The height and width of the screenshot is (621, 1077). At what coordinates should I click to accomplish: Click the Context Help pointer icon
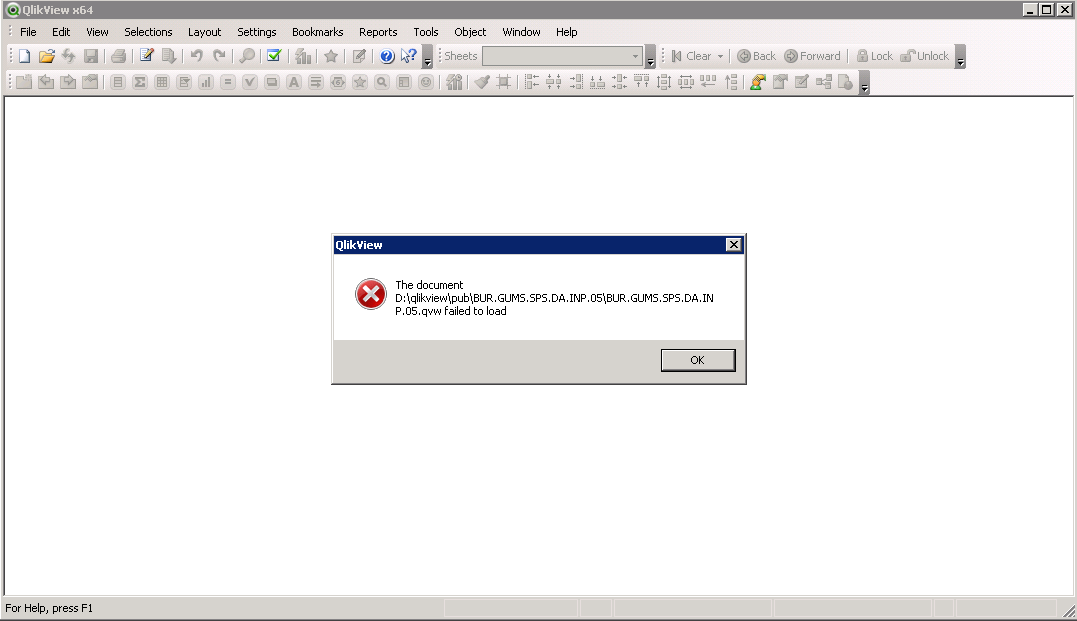coord(409,56)
